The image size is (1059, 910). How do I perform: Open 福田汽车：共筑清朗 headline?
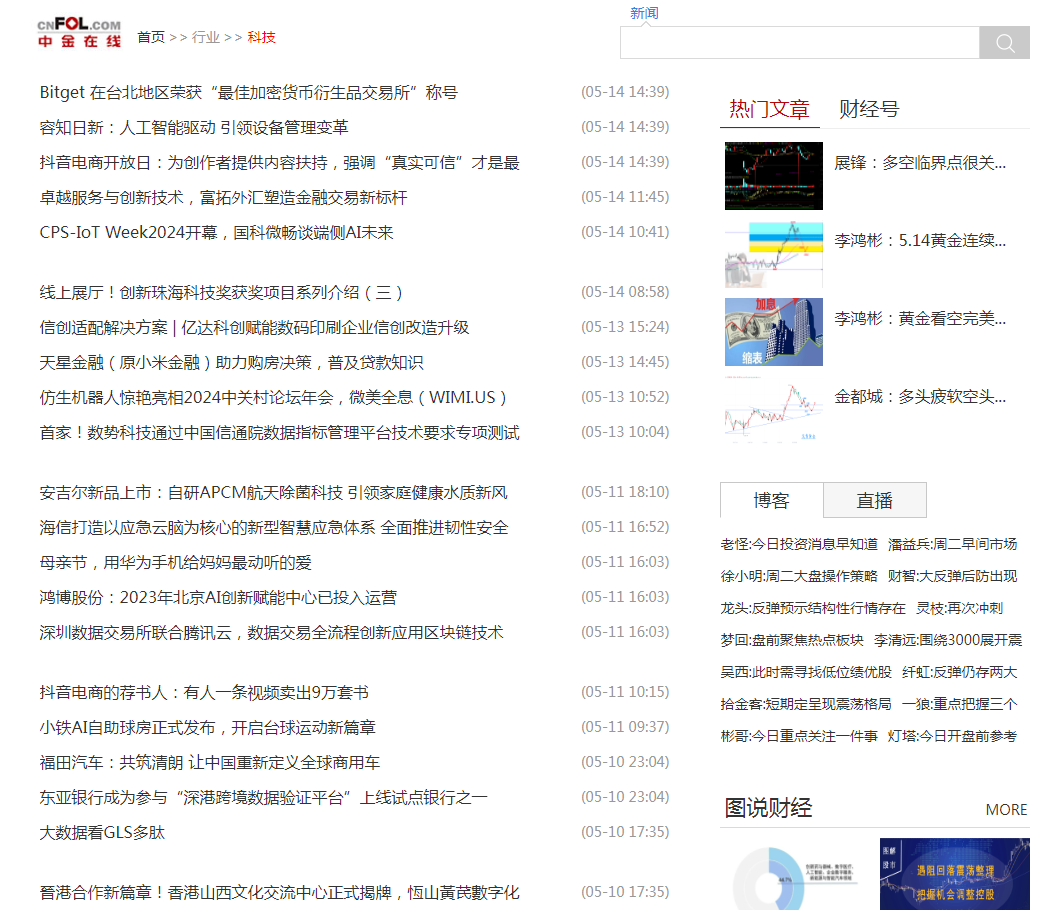(210, 763)
